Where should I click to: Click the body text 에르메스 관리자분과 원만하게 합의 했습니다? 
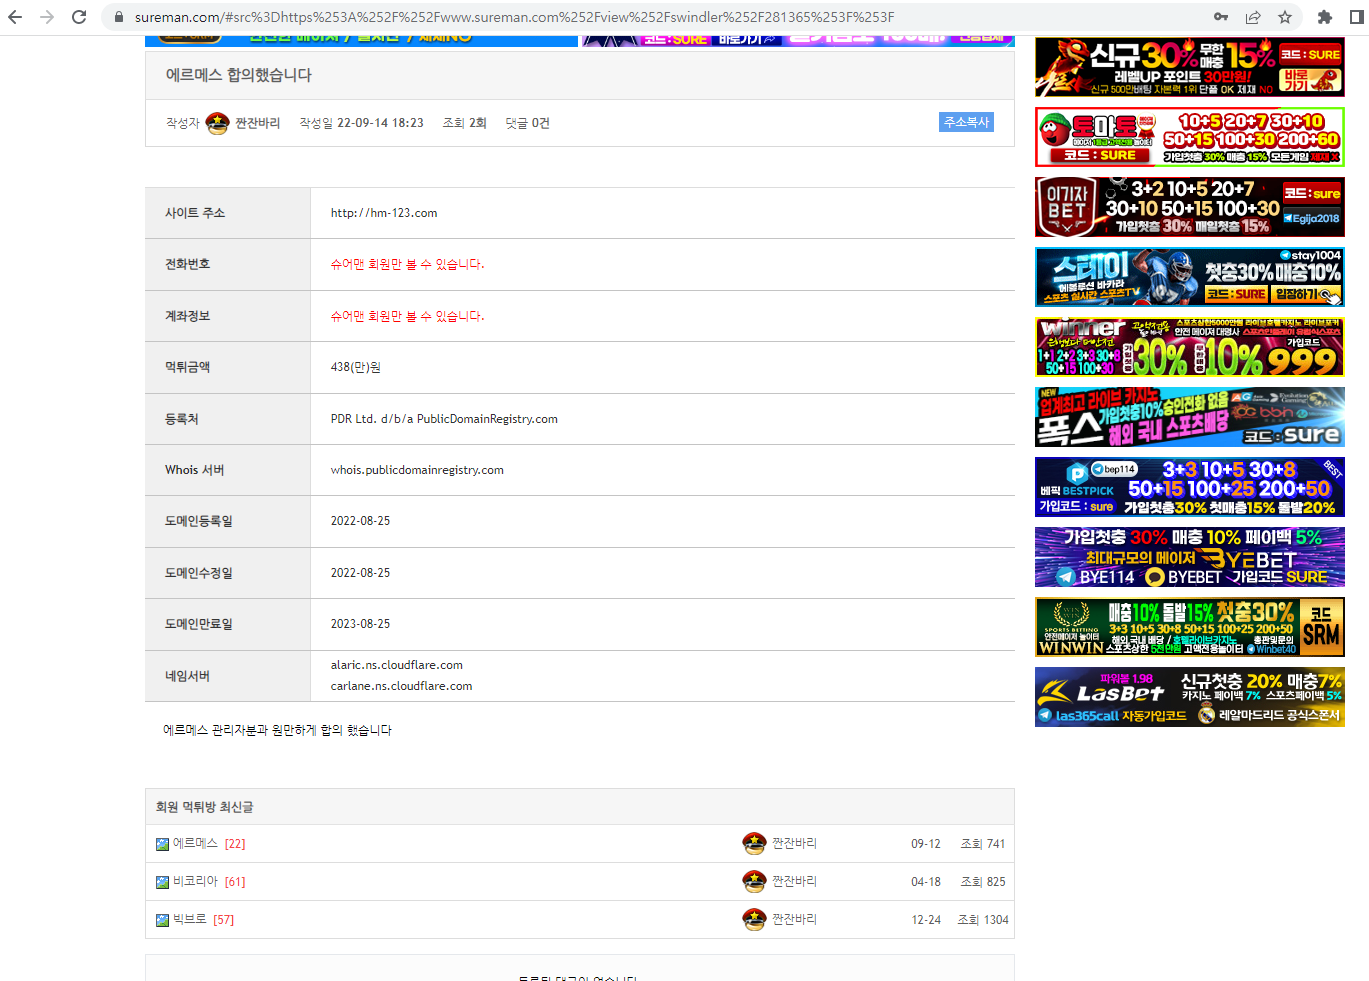(277, 731)
